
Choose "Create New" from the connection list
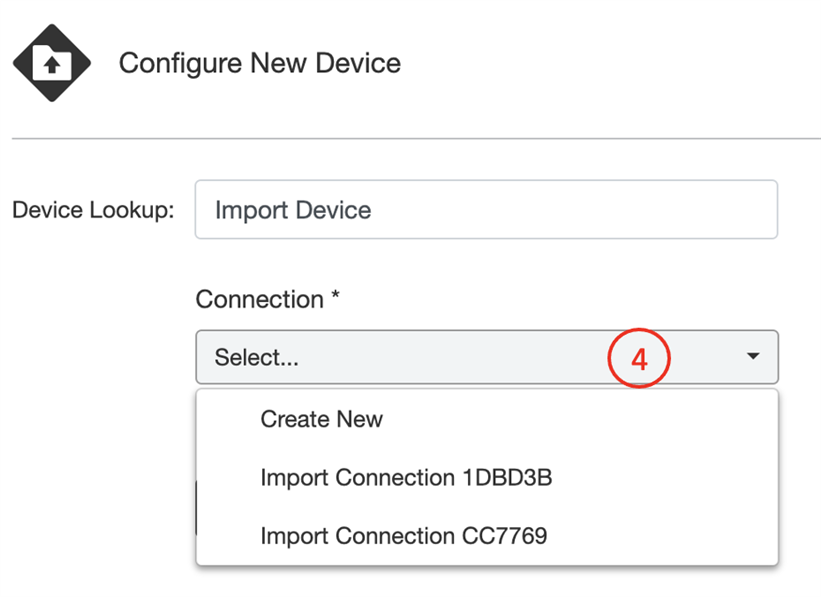(321, 419)
